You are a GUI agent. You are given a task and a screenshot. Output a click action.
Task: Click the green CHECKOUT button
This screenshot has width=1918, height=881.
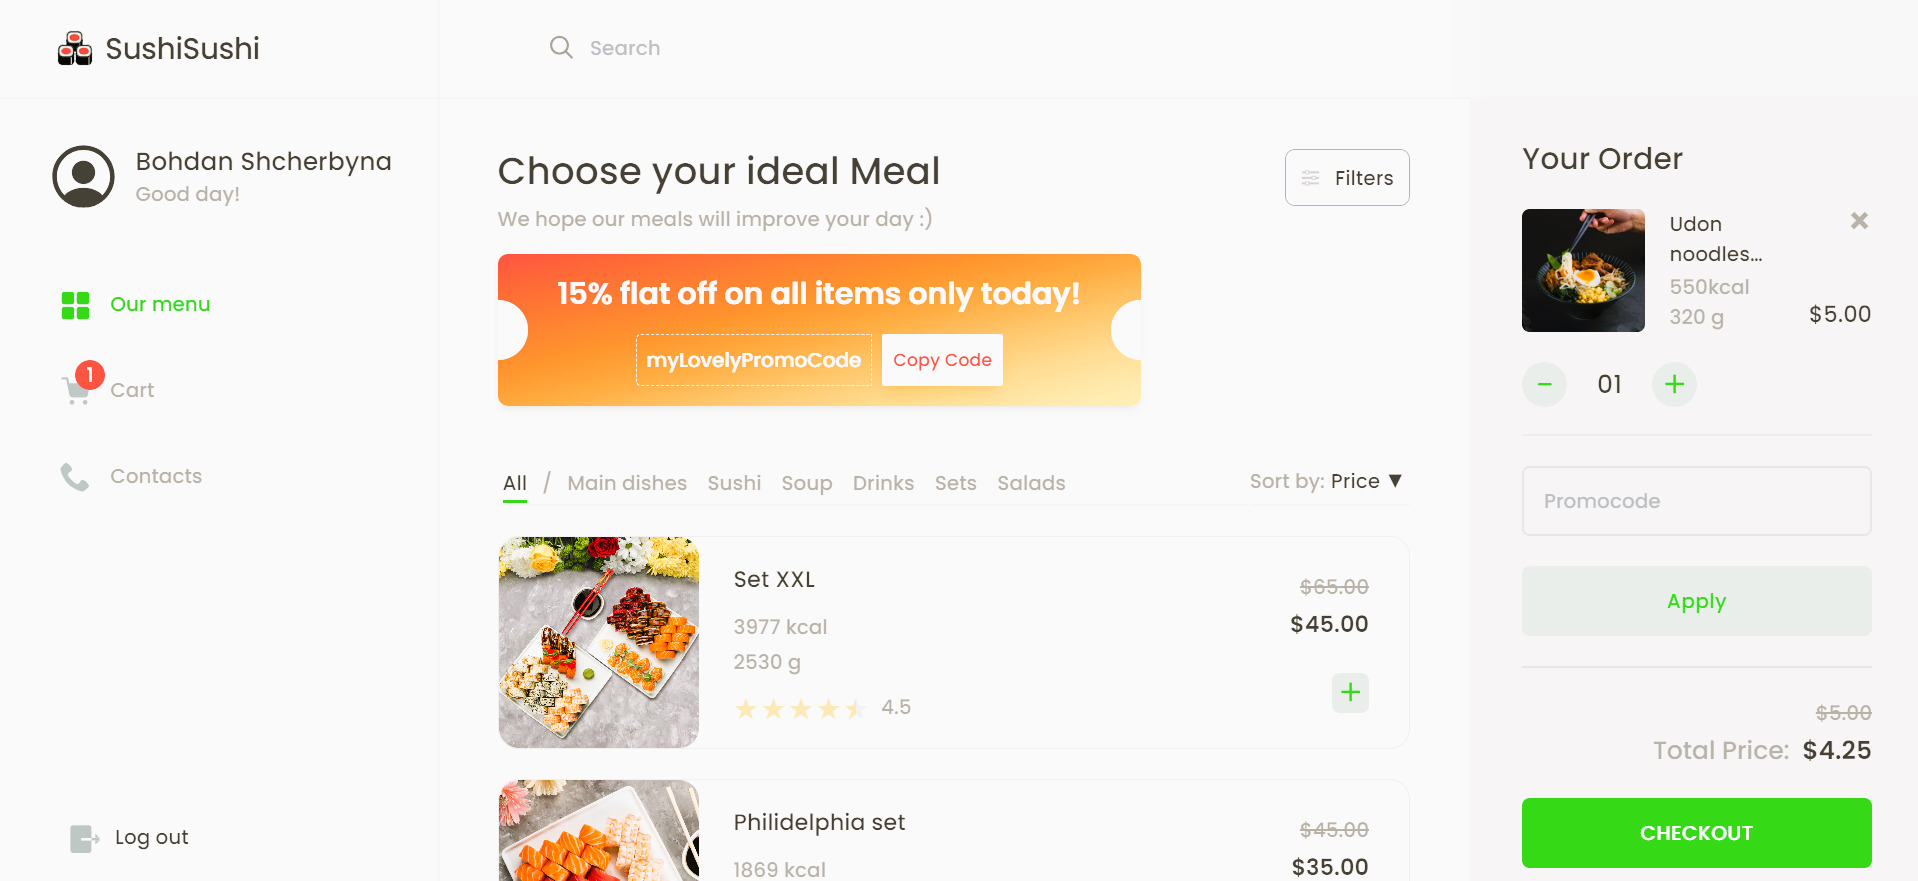pos(1696,833)
